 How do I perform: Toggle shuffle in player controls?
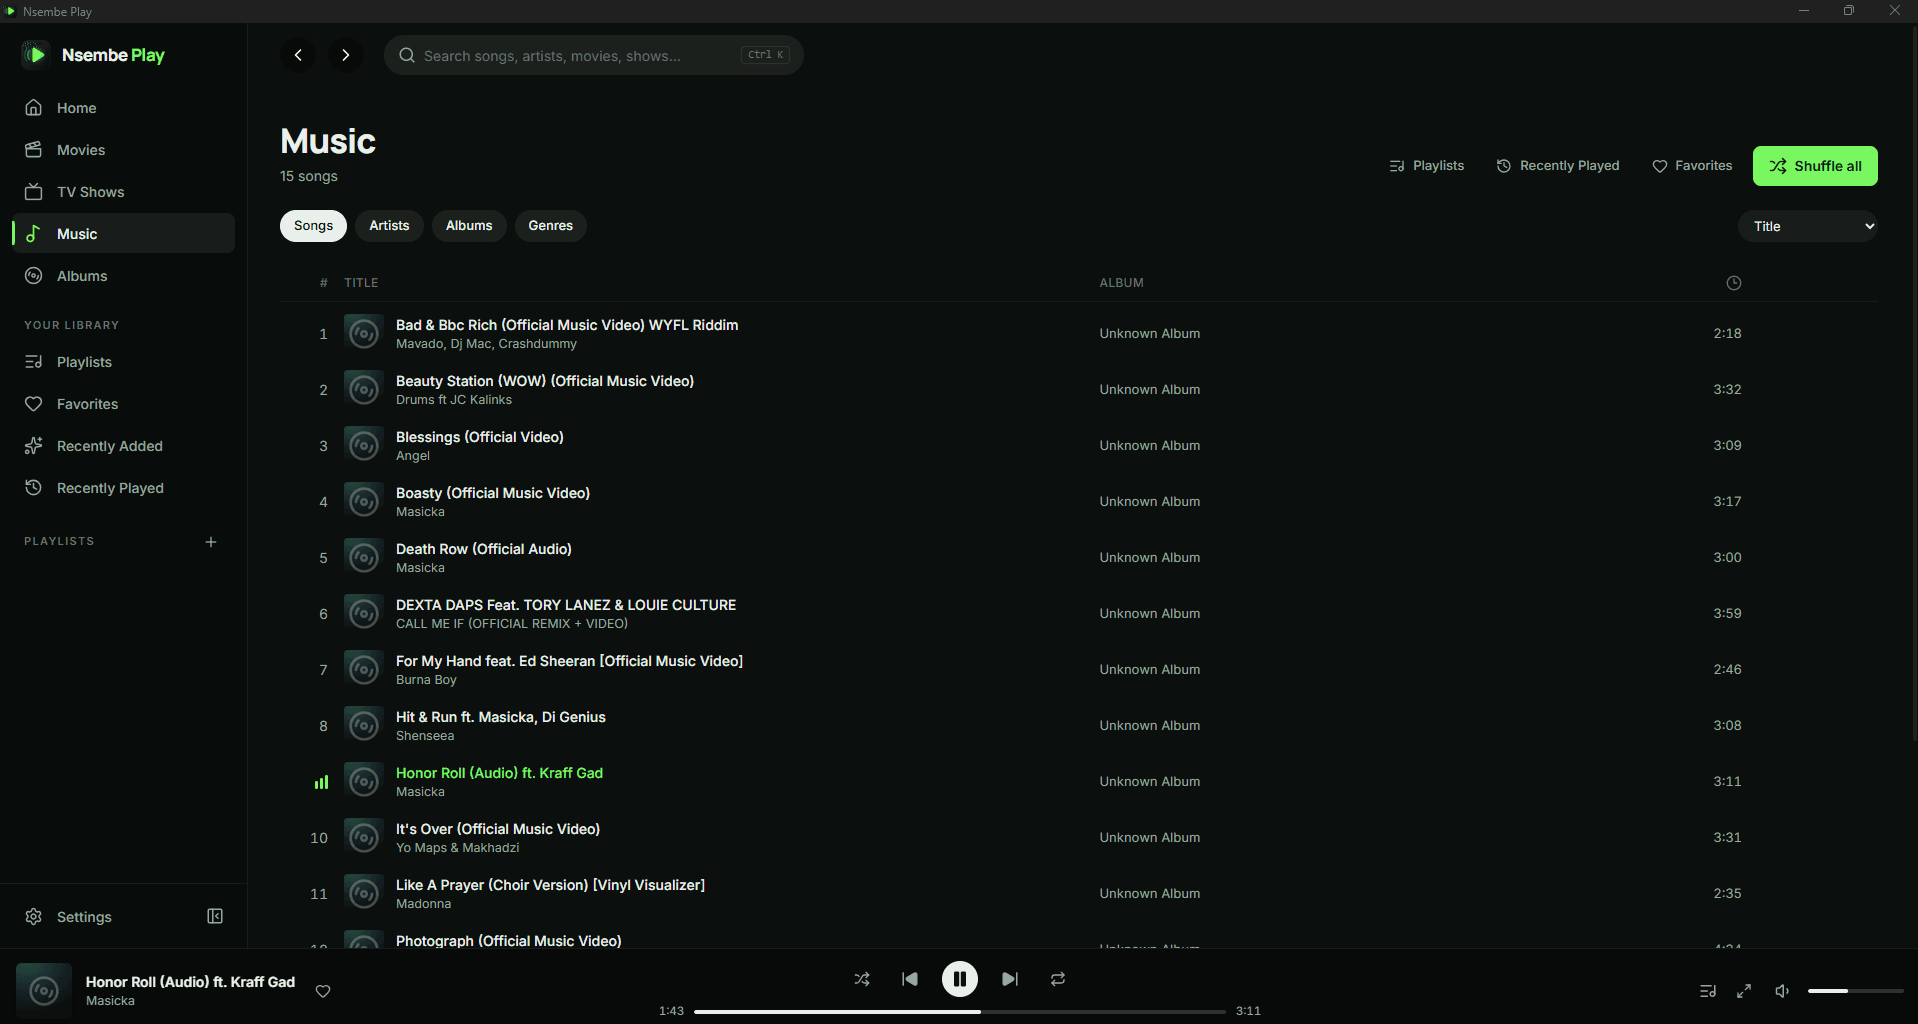point(862,979)
